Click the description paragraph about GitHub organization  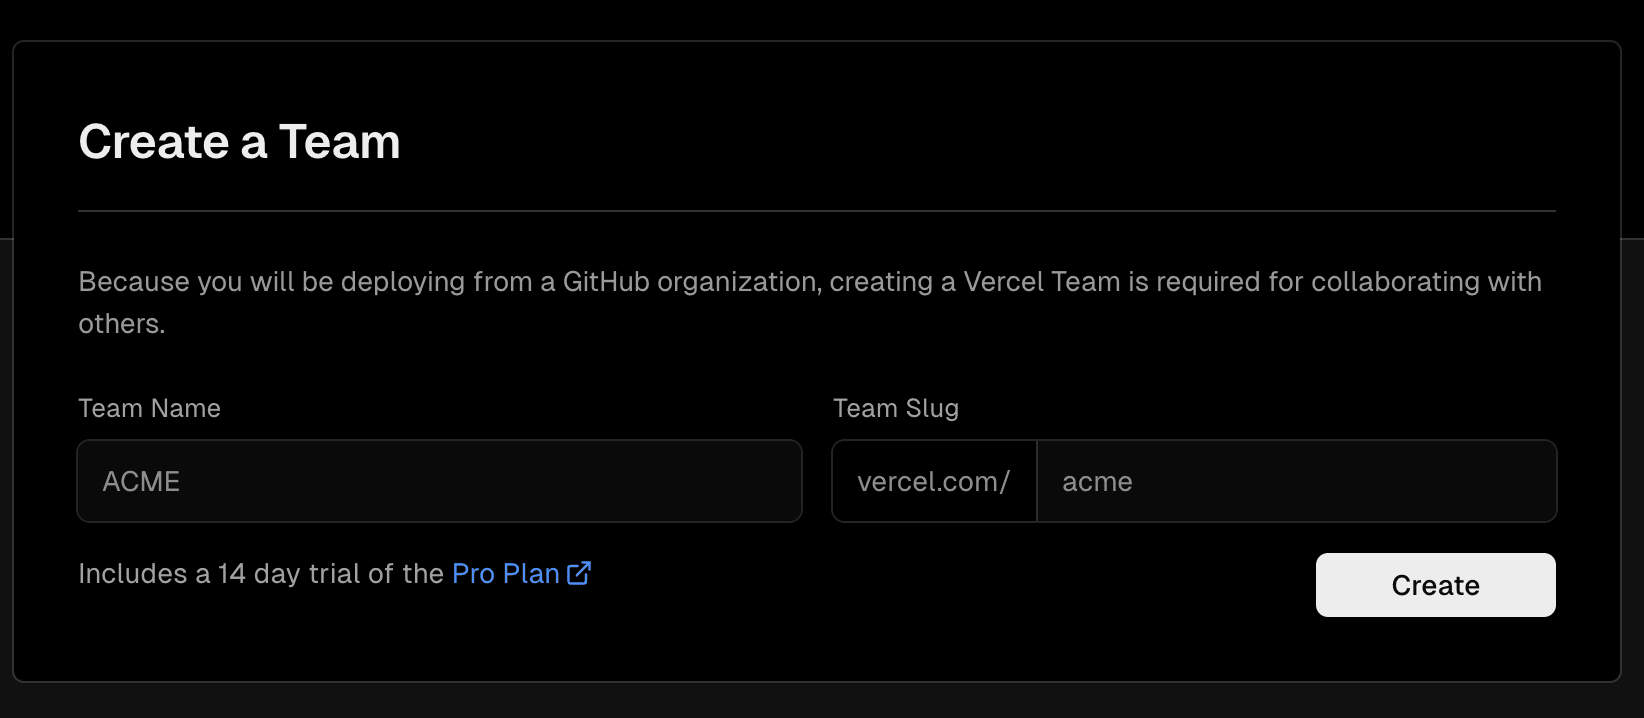pyautogui.click(x=810, y=302)
